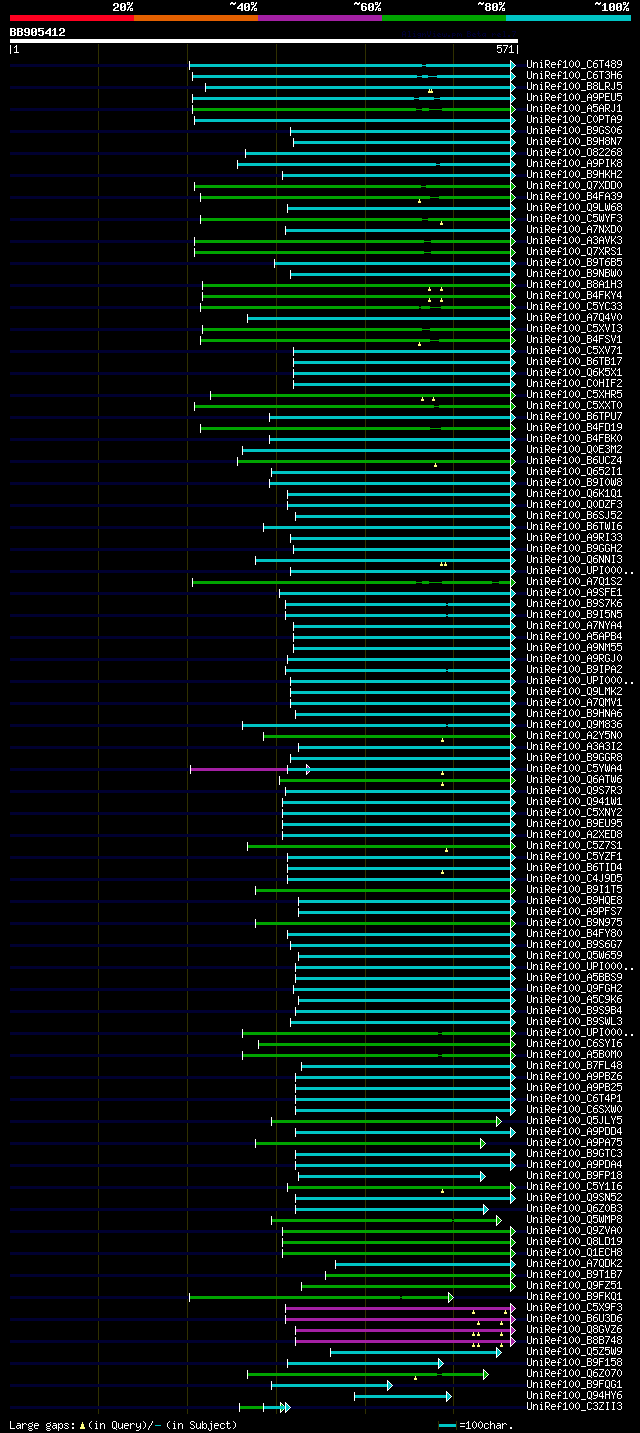640x1433 pixels.
Task: Select hit label UniRef100_B9IPA2
Action: [574, 670]
